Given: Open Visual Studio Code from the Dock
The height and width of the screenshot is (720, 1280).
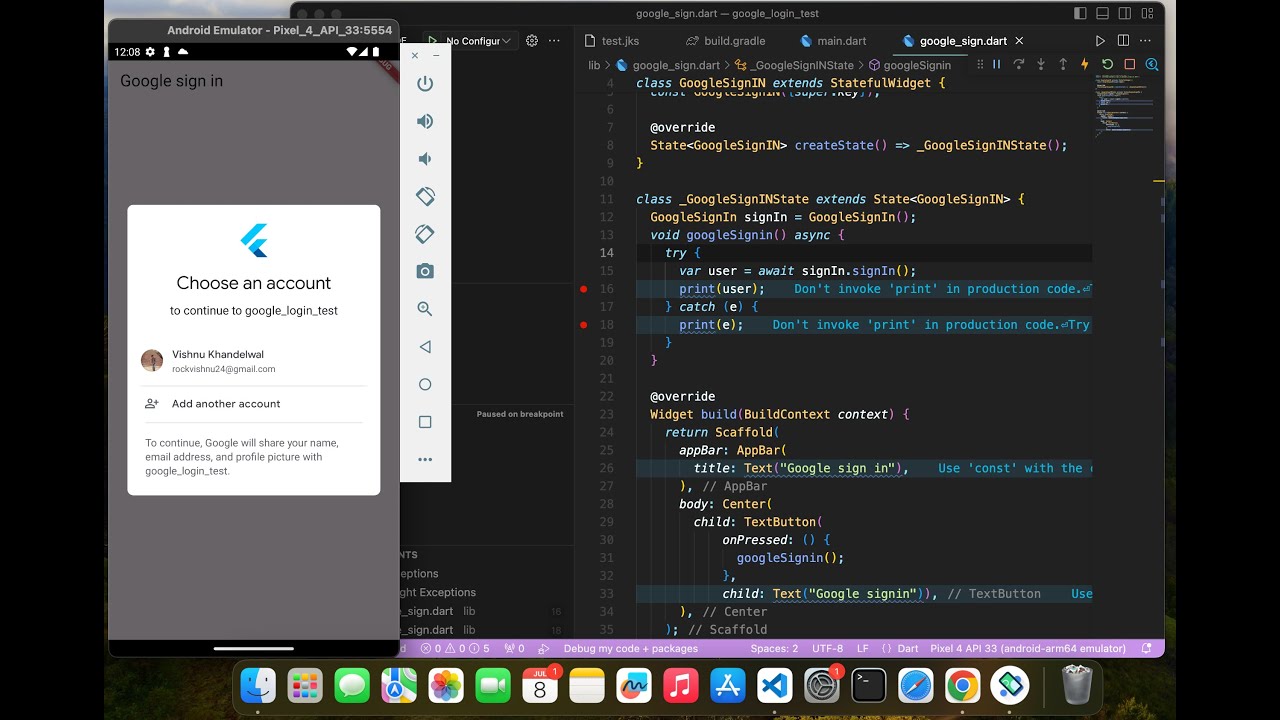Looking at the screenshot, I should point(774,685).
